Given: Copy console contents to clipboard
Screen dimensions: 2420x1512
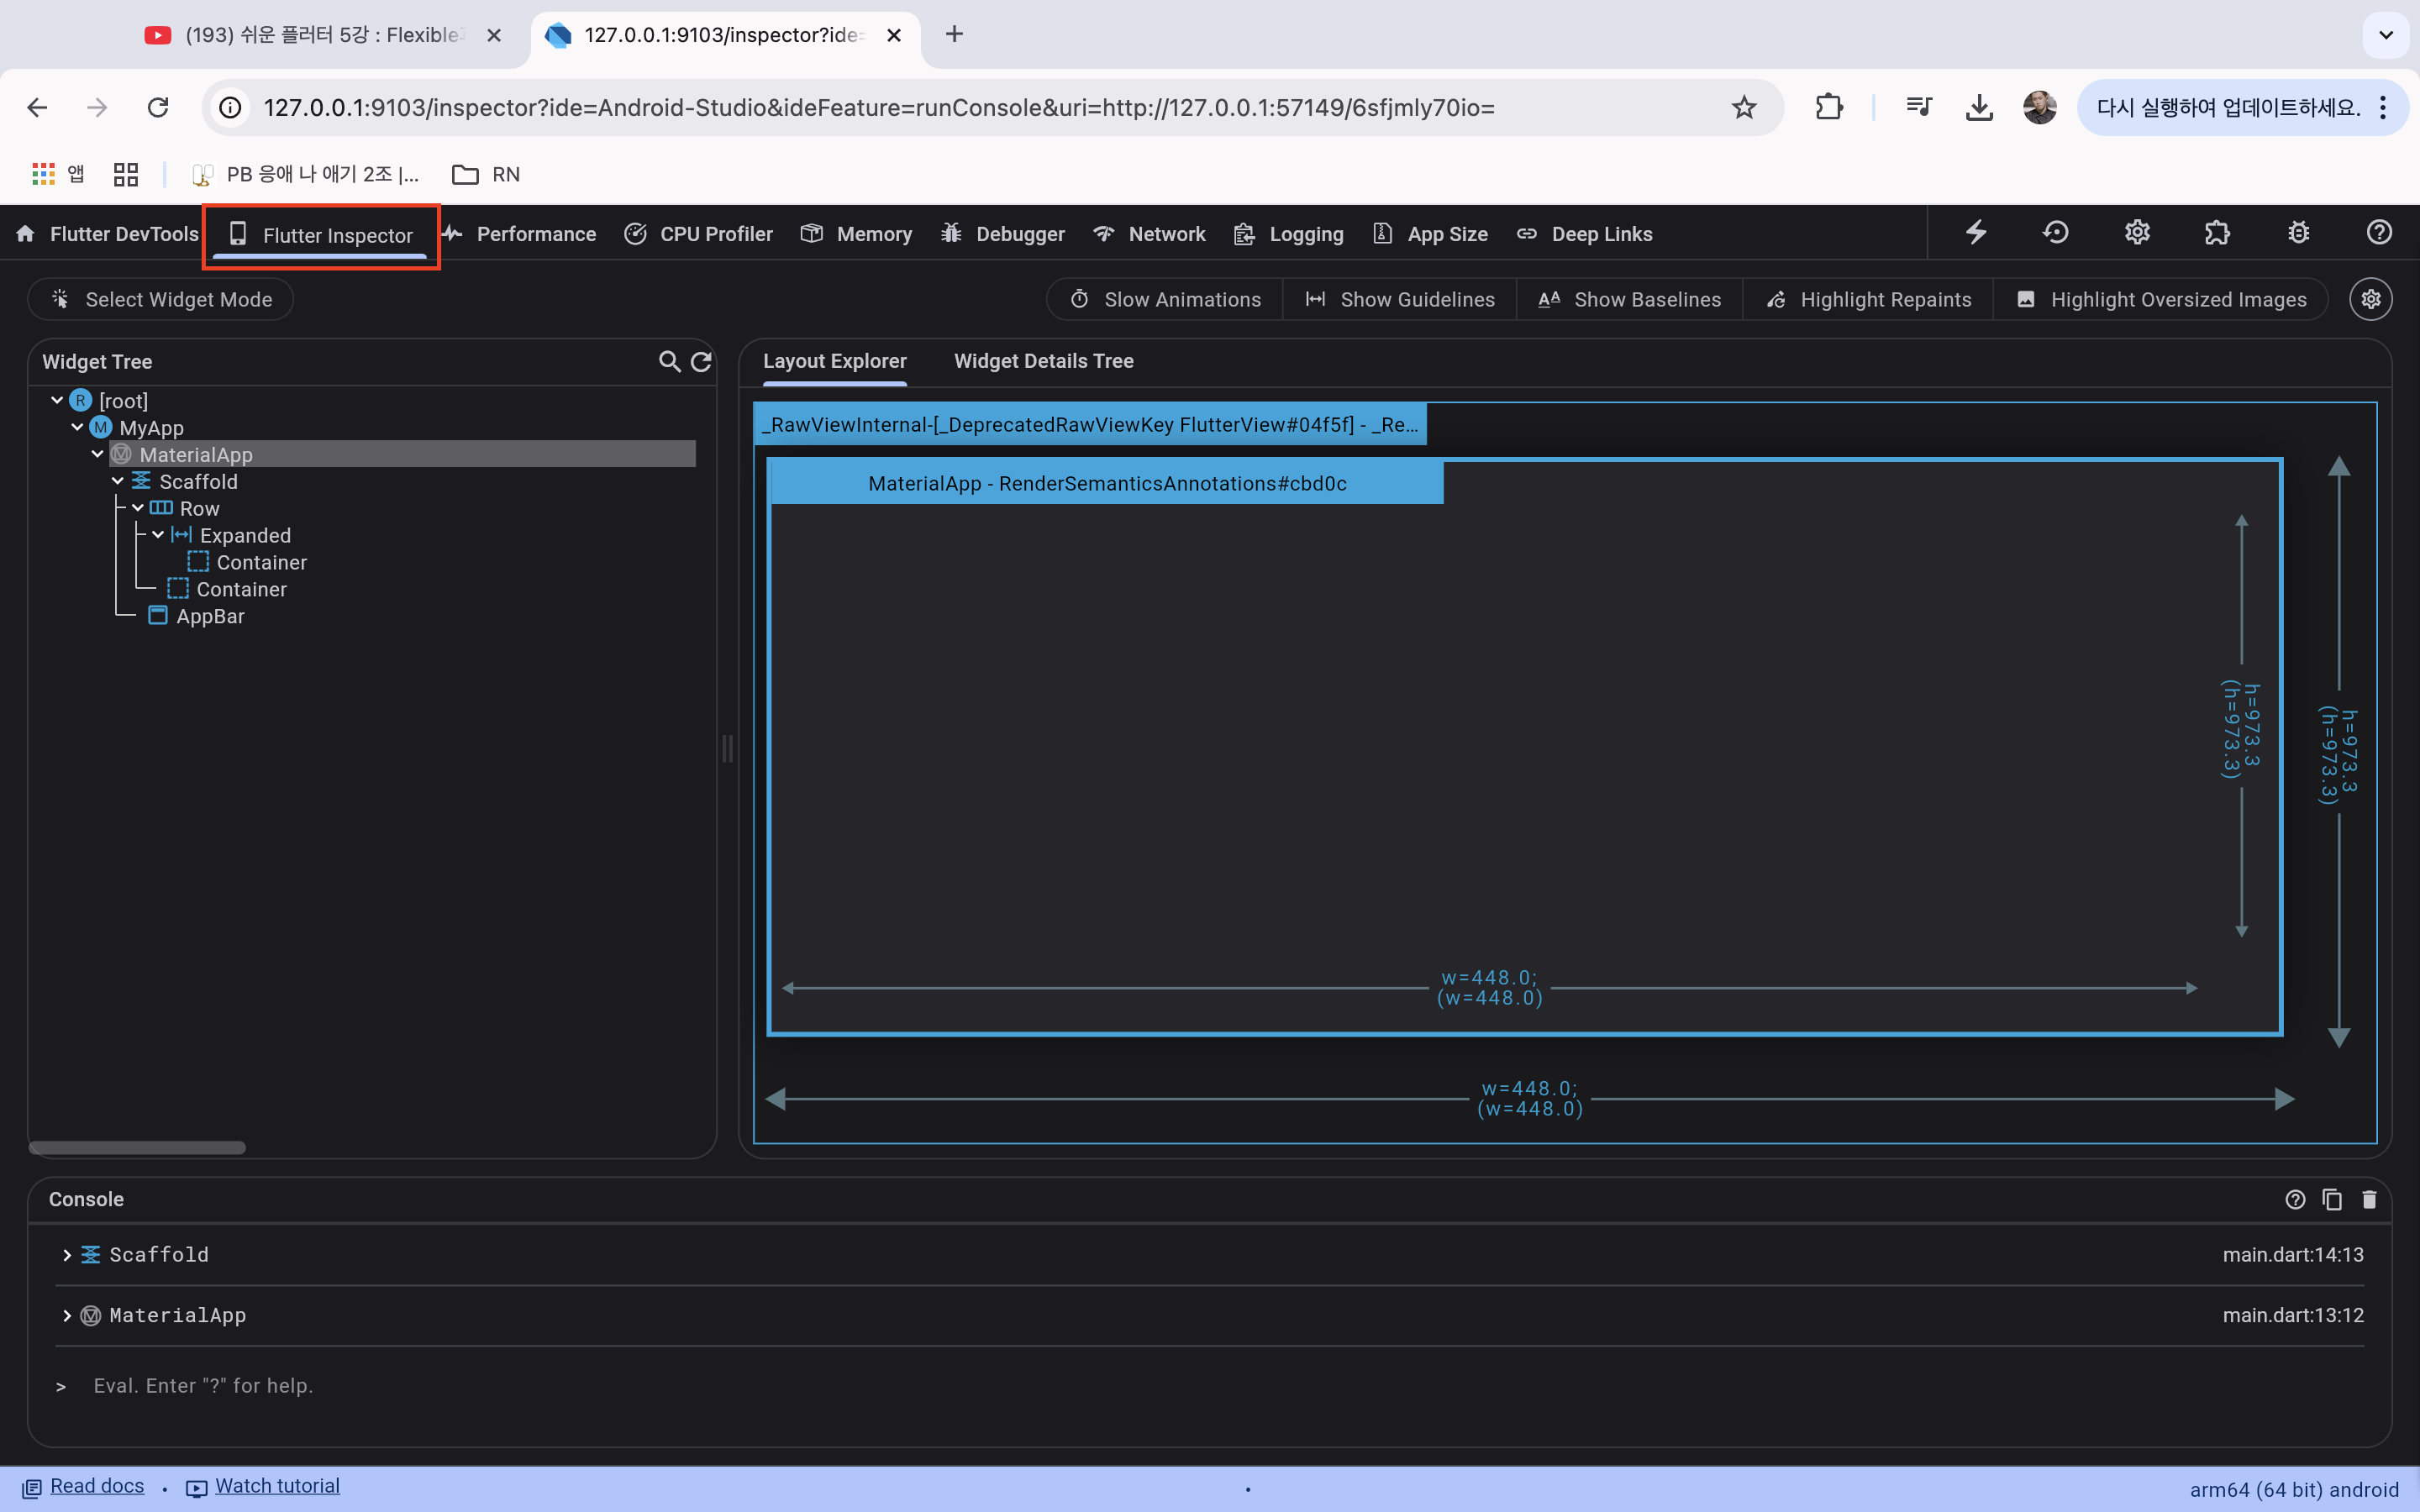Looking at the screenshot, I should tap(2332, 1199).
